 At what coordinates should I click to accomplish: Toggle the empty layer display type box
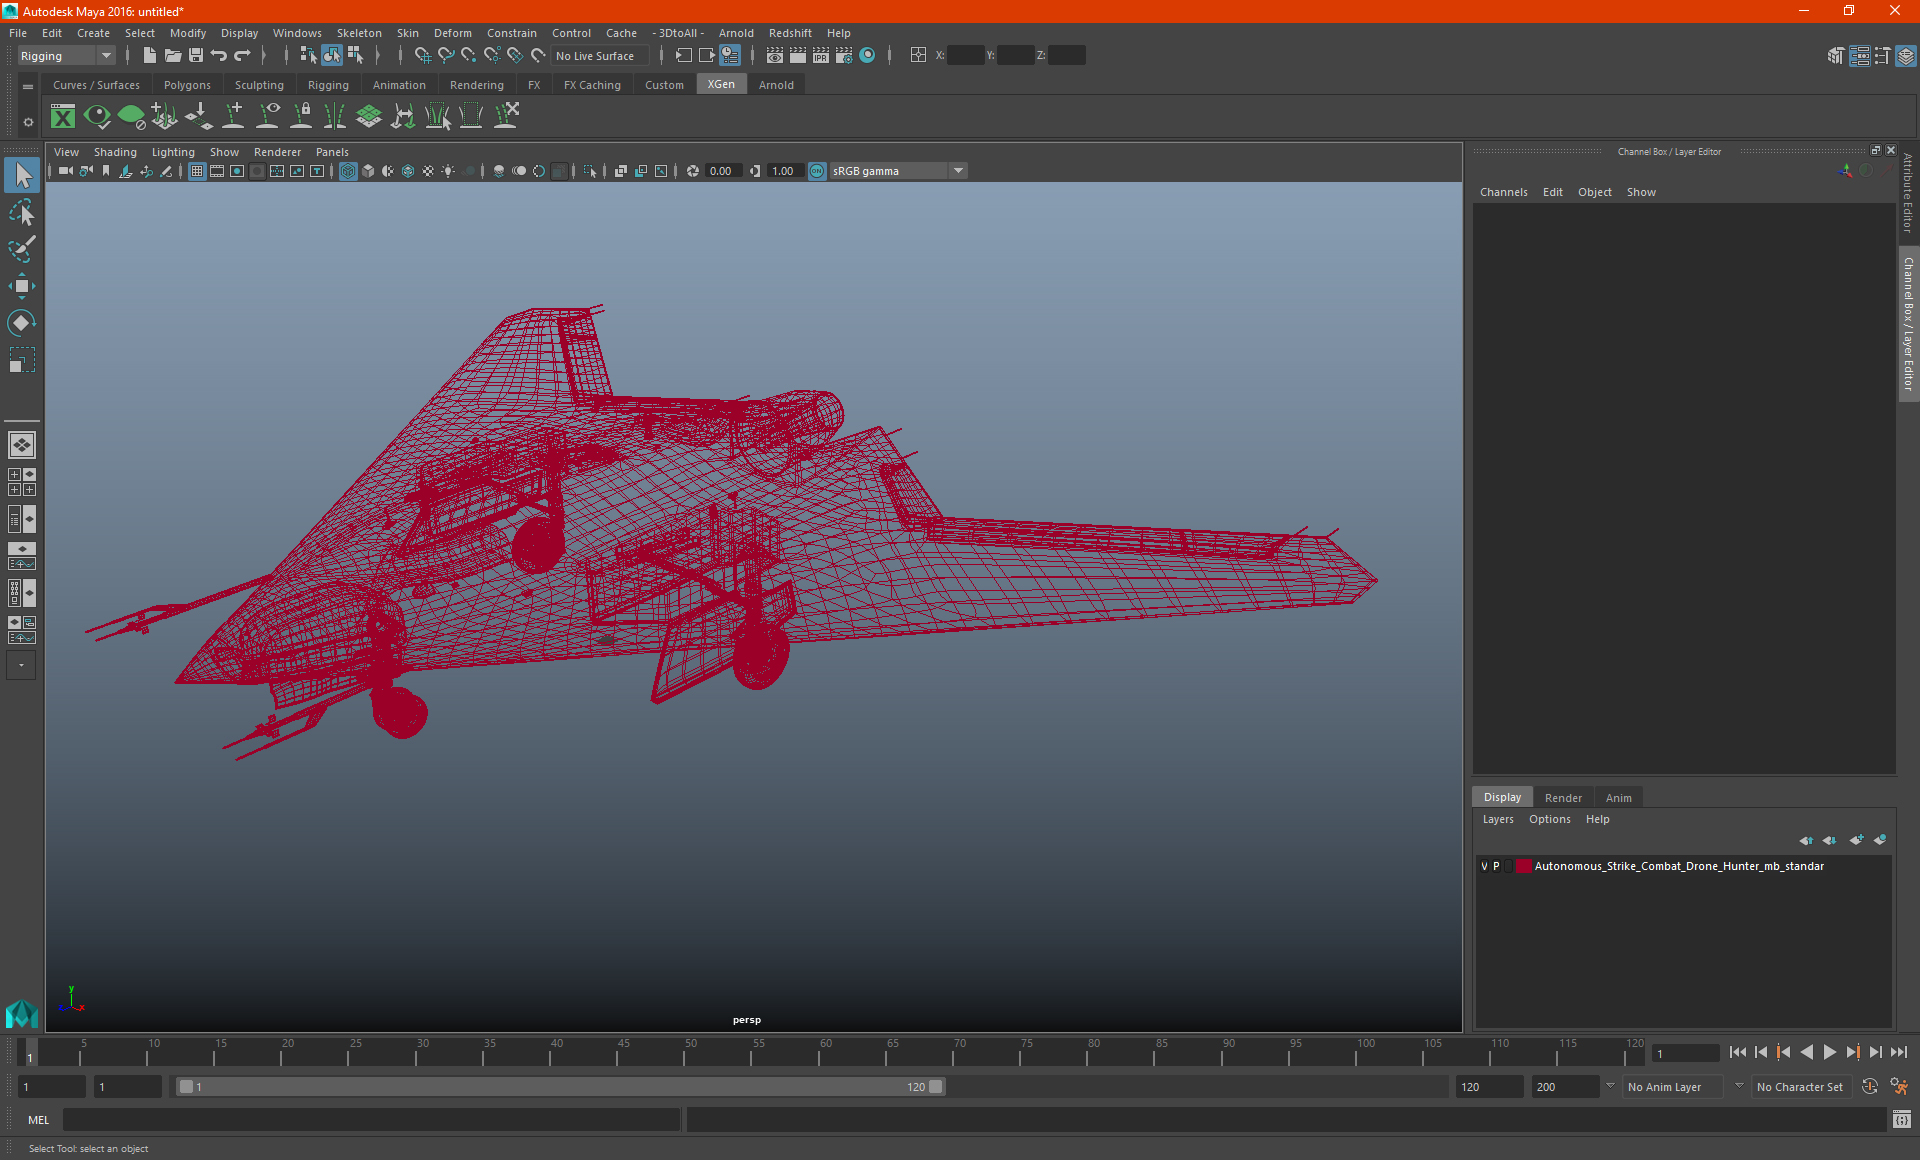tap(1508, 866)
